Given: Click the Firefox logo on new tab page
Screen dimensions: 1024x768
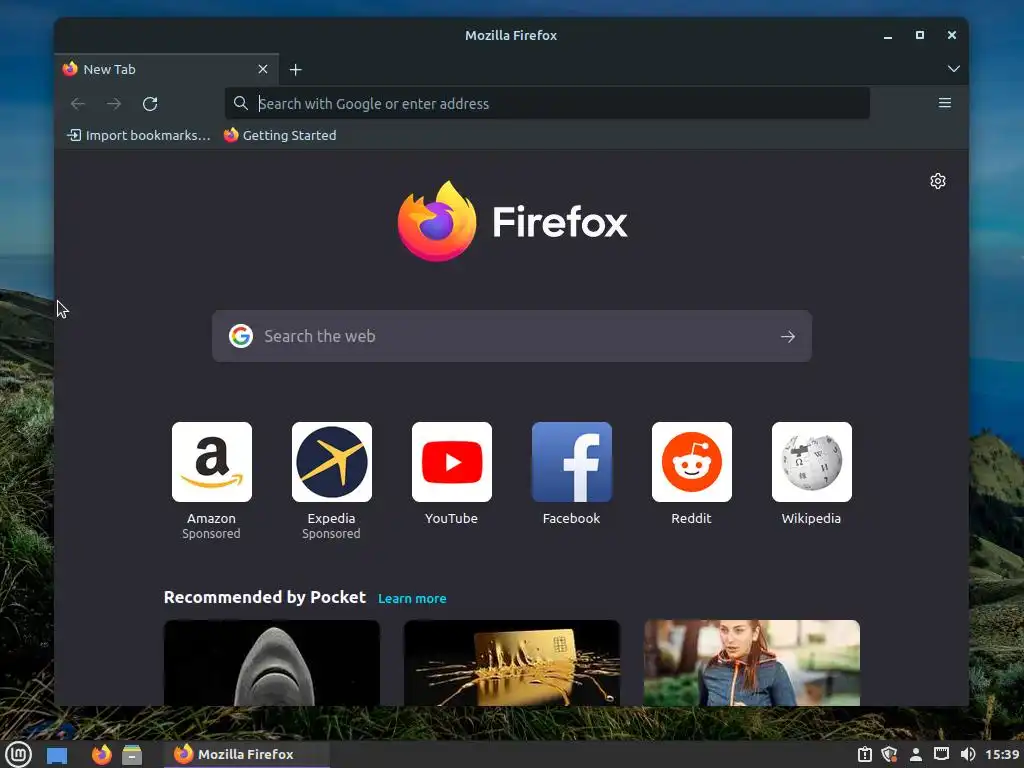Looking at the screenshot, I should 512,221.
